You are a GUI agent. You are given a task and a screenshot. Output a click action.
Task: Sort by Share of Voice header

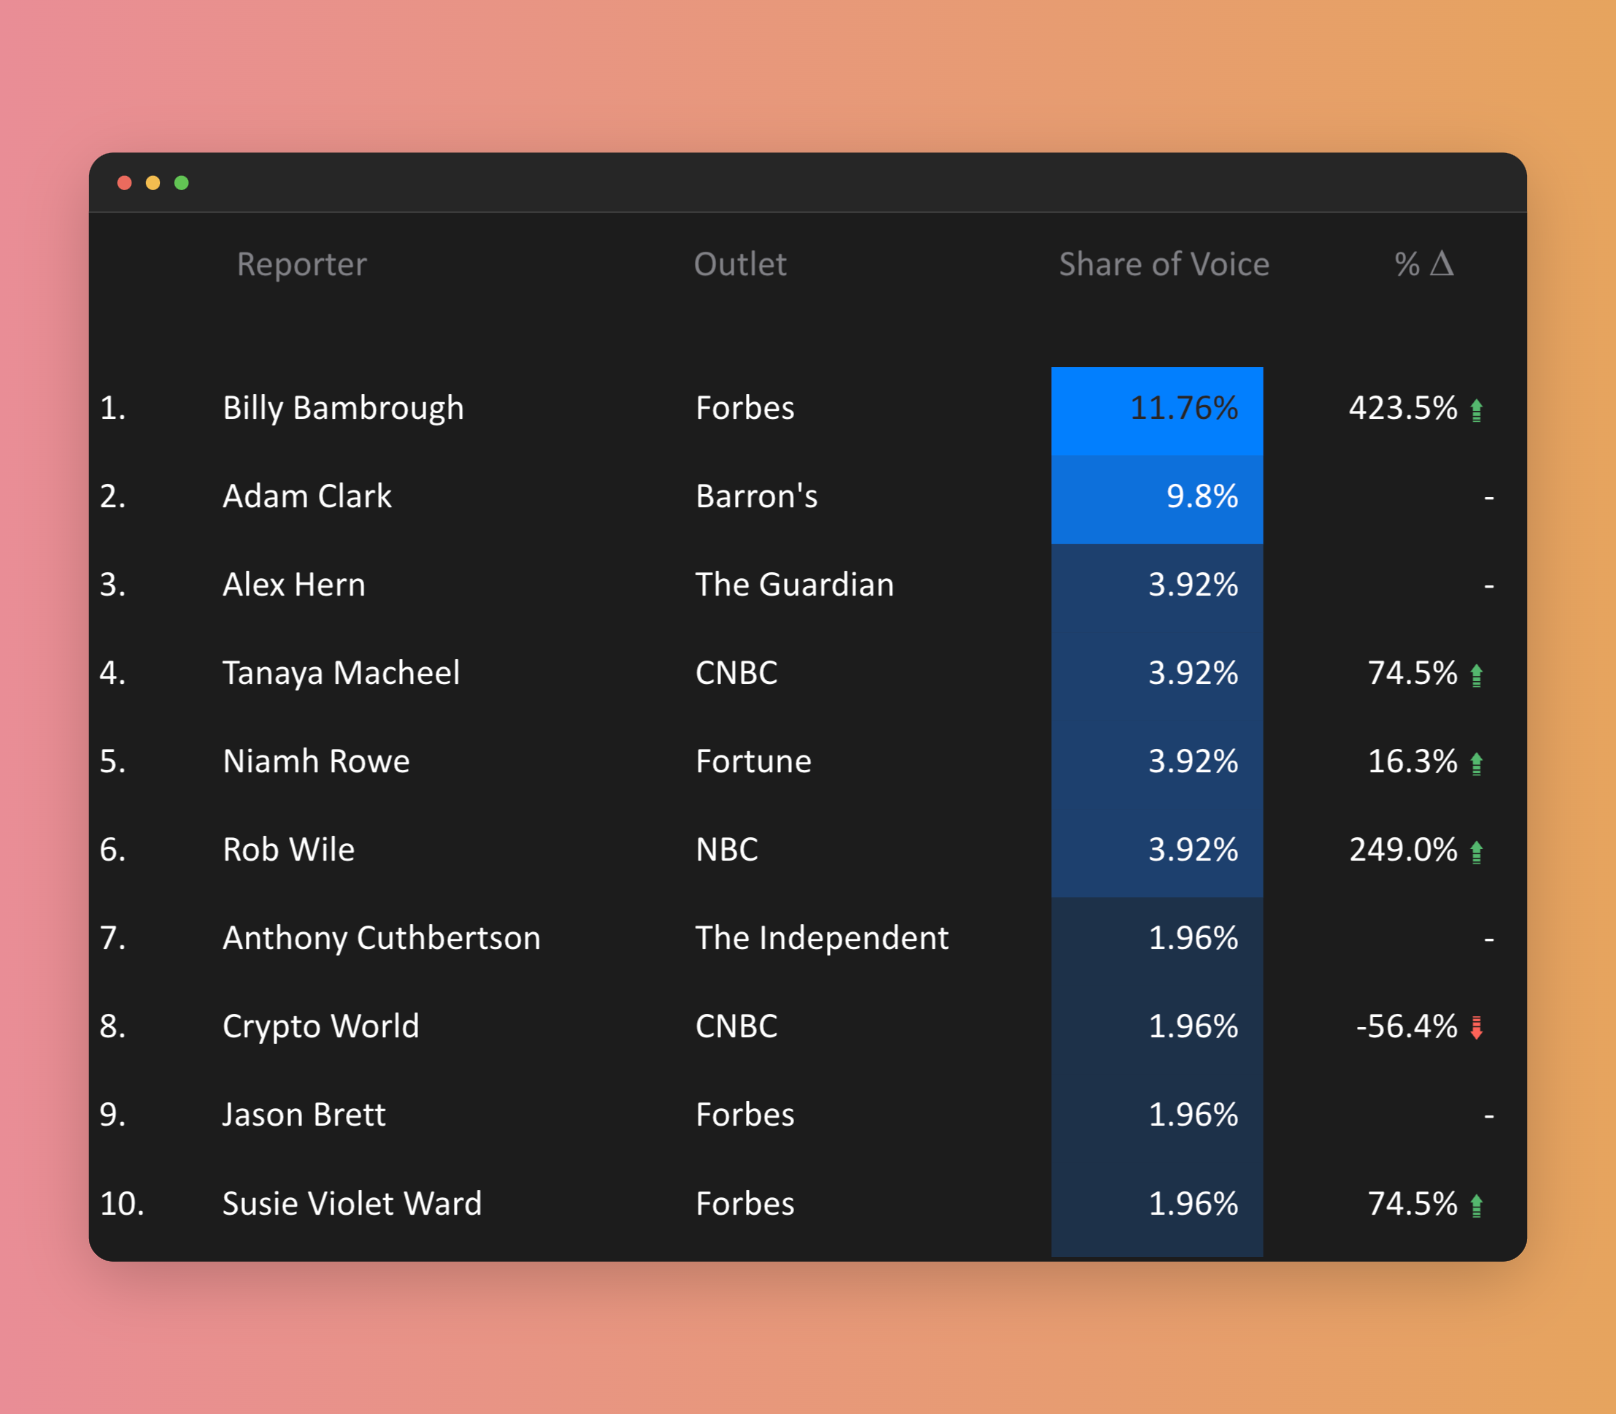[1163, 264]
